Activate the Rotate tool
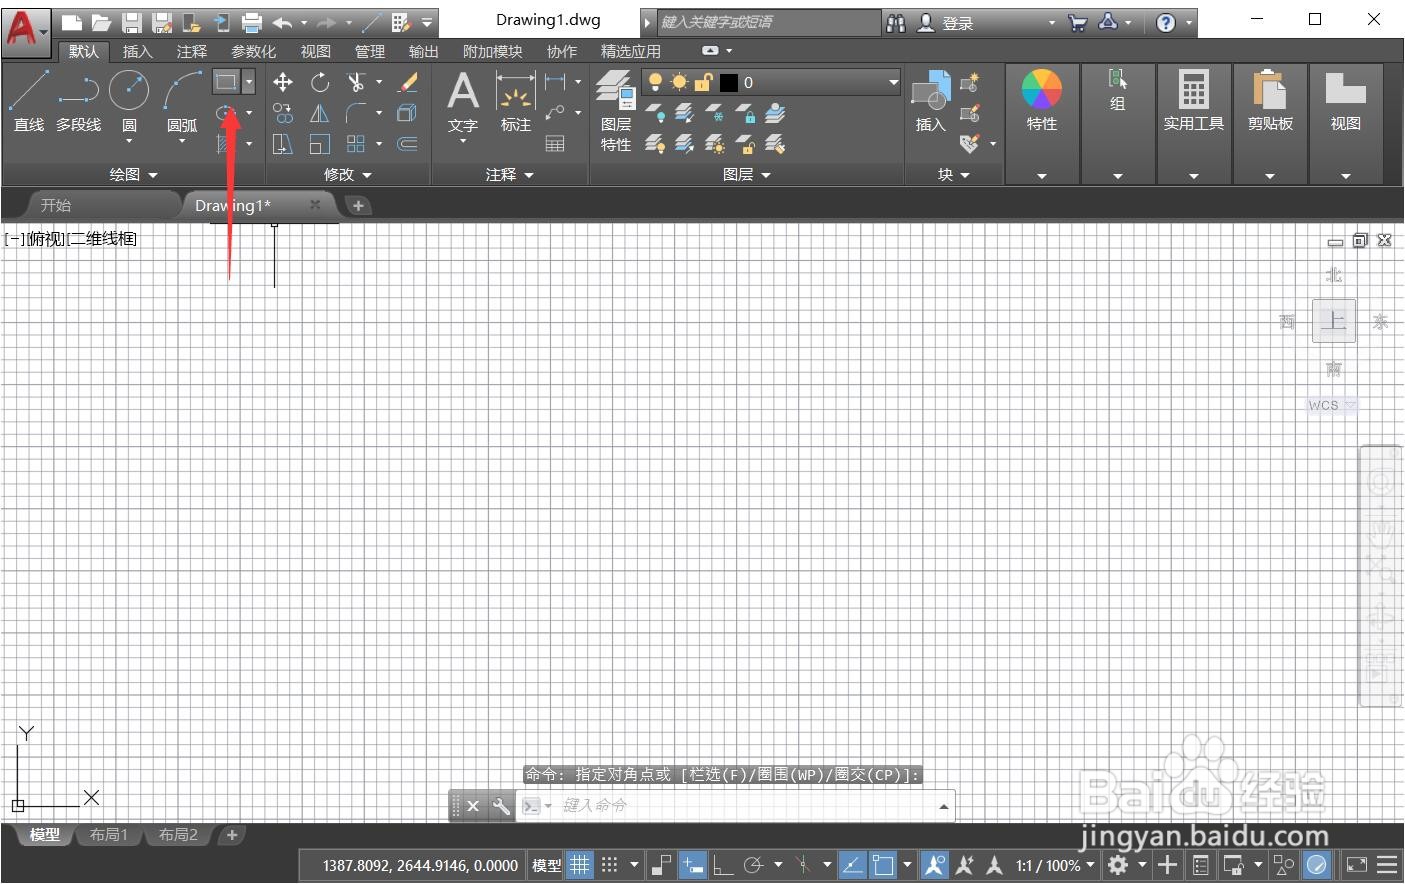The image size is (1405, 884). (320, 82)
